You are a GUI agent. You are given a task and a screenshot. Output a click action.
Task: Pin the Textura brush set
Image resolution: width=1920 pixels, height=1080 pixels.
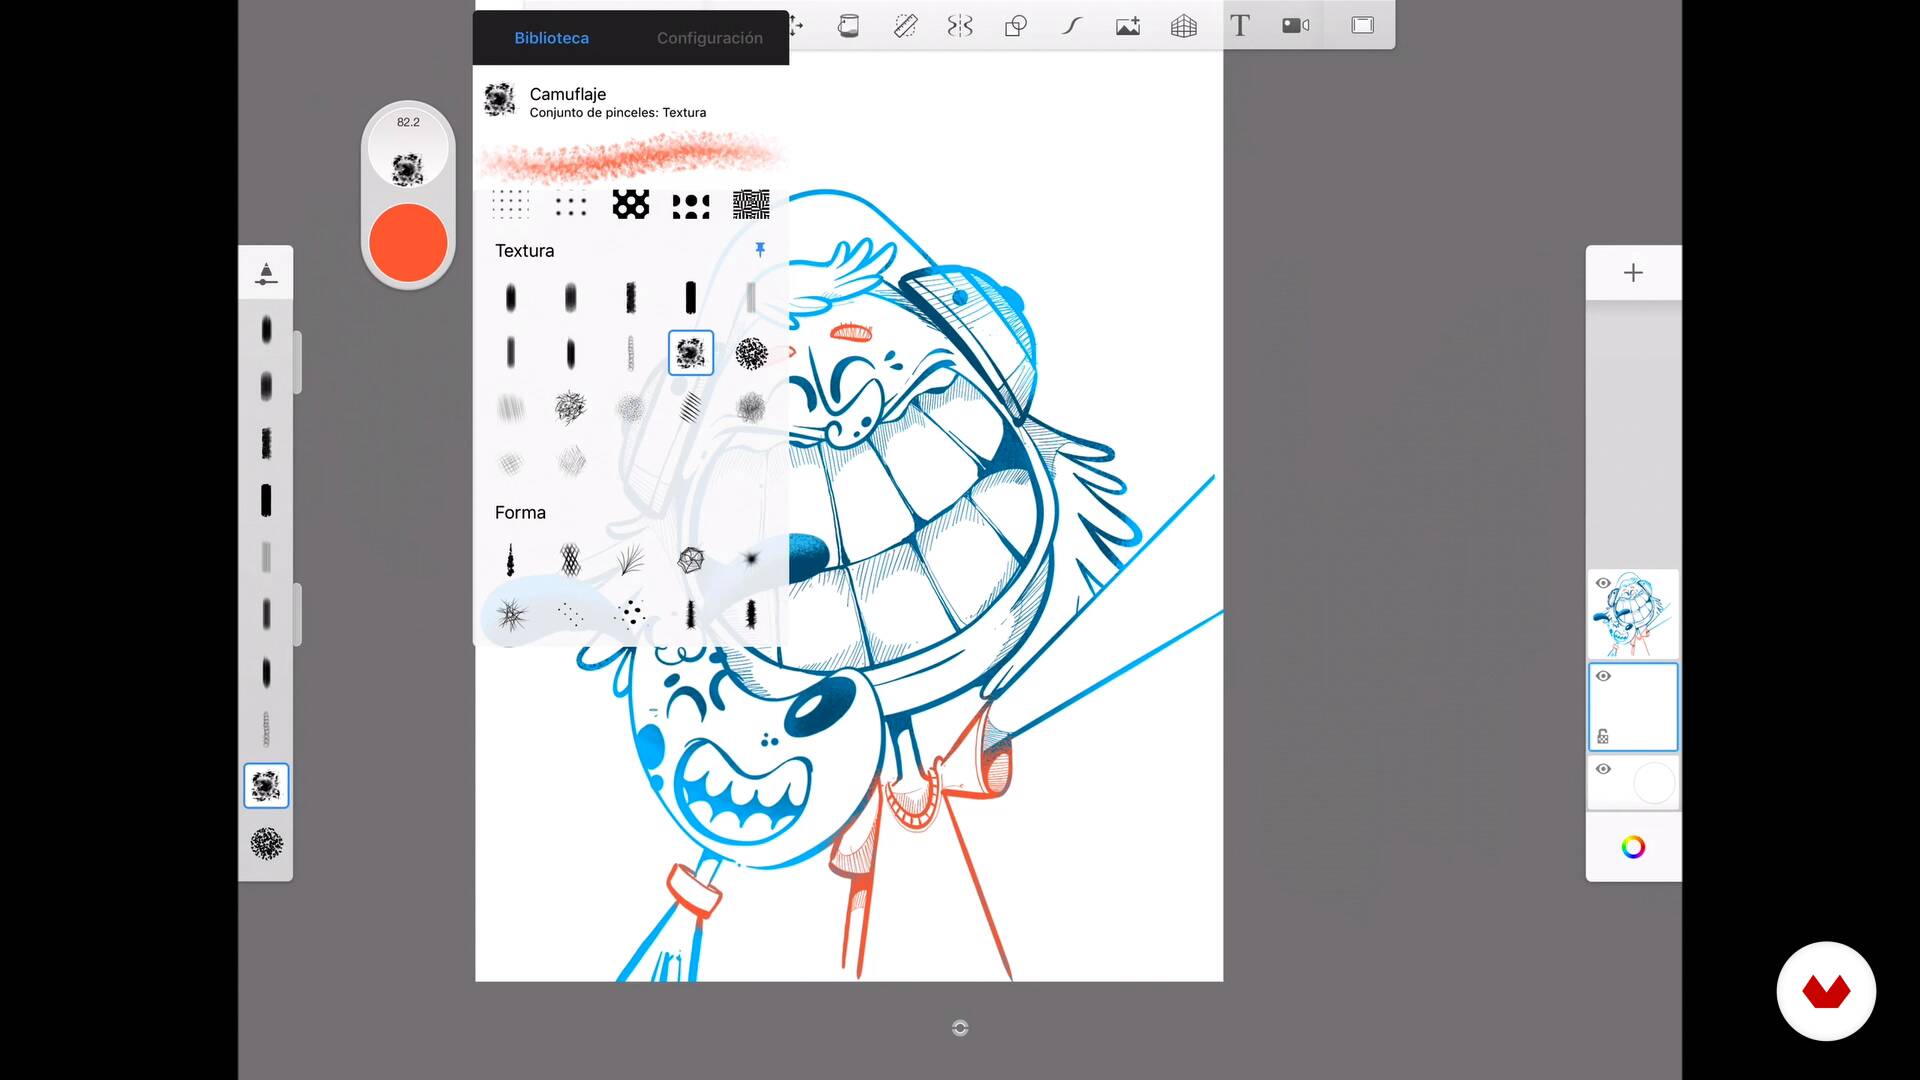(760, 250)
